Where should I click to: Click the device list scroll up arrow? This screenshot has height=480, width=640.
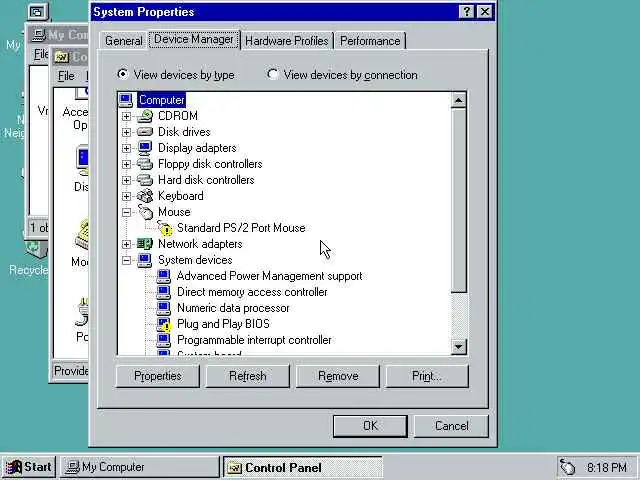[458, 100]
